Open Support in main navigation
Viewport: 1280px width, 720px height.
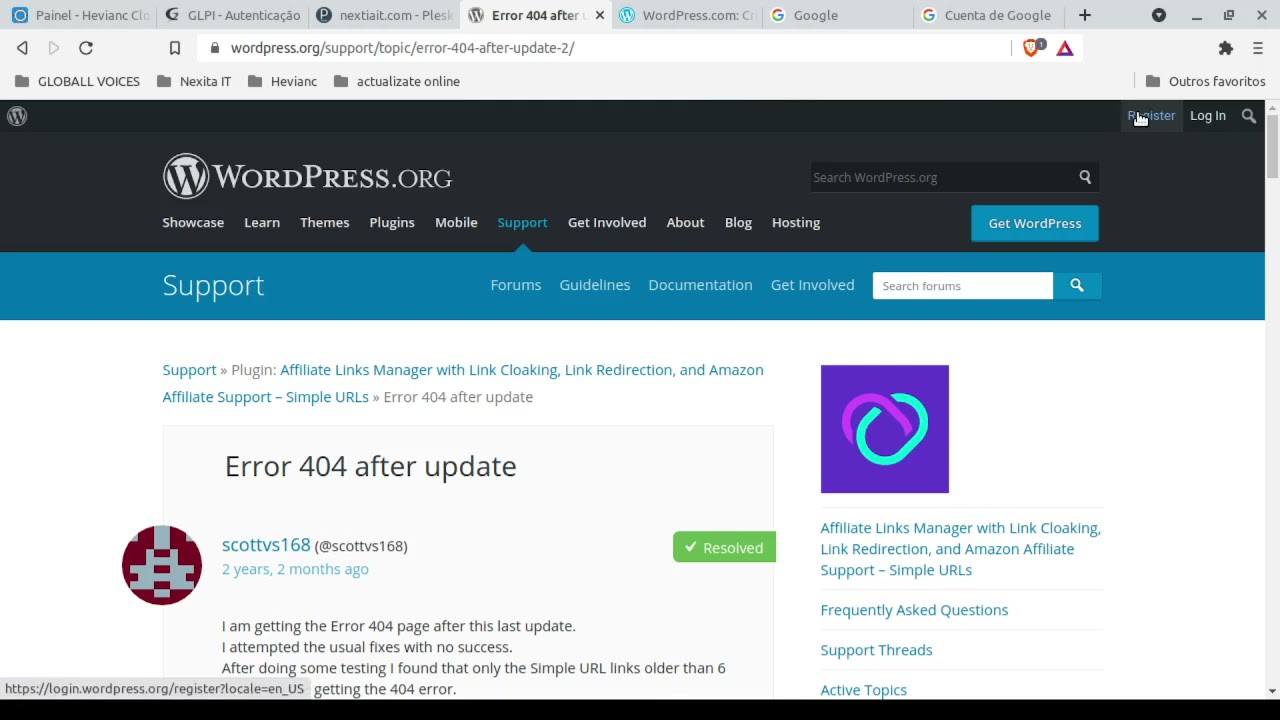[522, 223]
